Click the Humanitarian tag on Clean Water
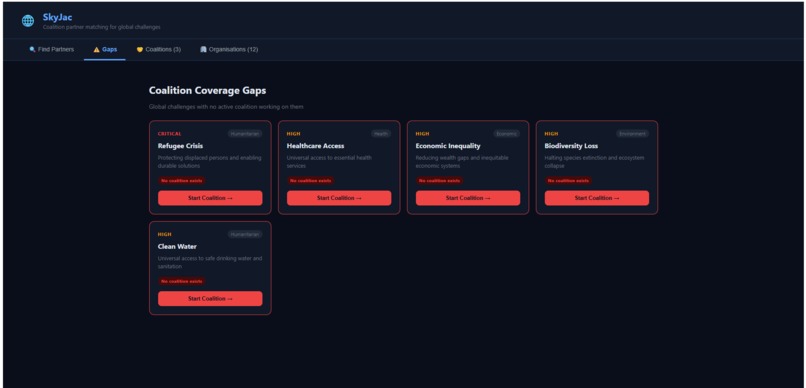The height and width of the screenshot is (388, 806). pos(245,234)
